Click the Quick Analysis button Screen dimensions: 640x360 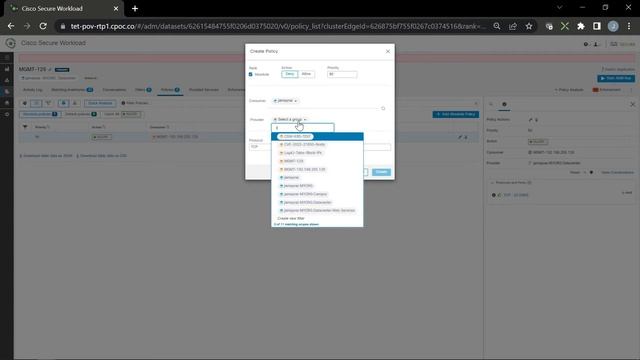(x=100, y=103)
